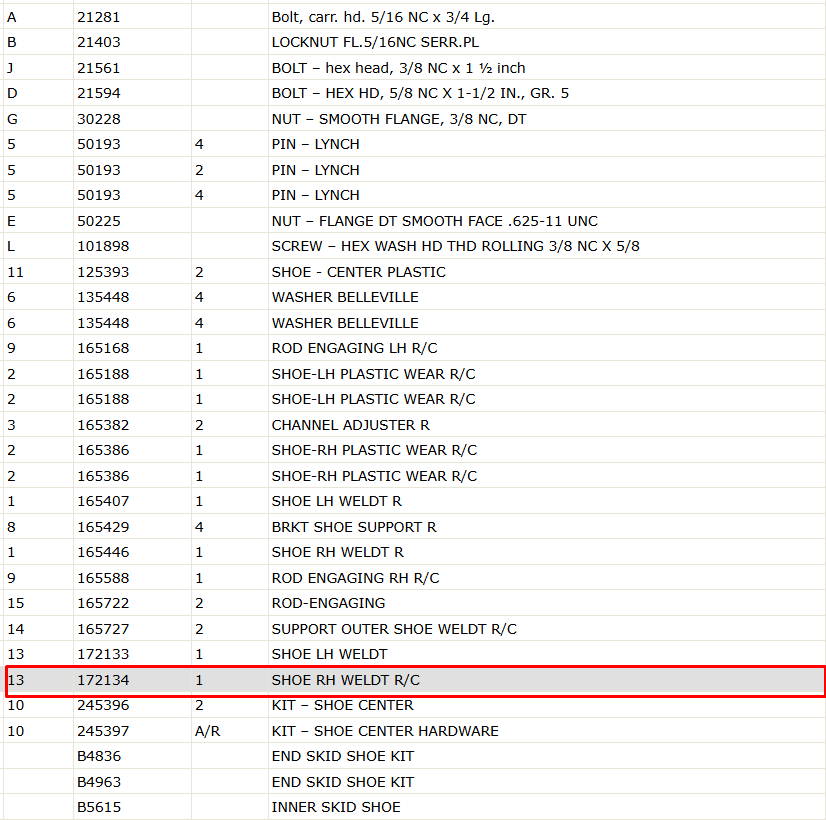Select the SHOE LH WELDT row 172133
The height and width of the screenshot is (820, 826).
pyautogui.click(x=415, y=654)
